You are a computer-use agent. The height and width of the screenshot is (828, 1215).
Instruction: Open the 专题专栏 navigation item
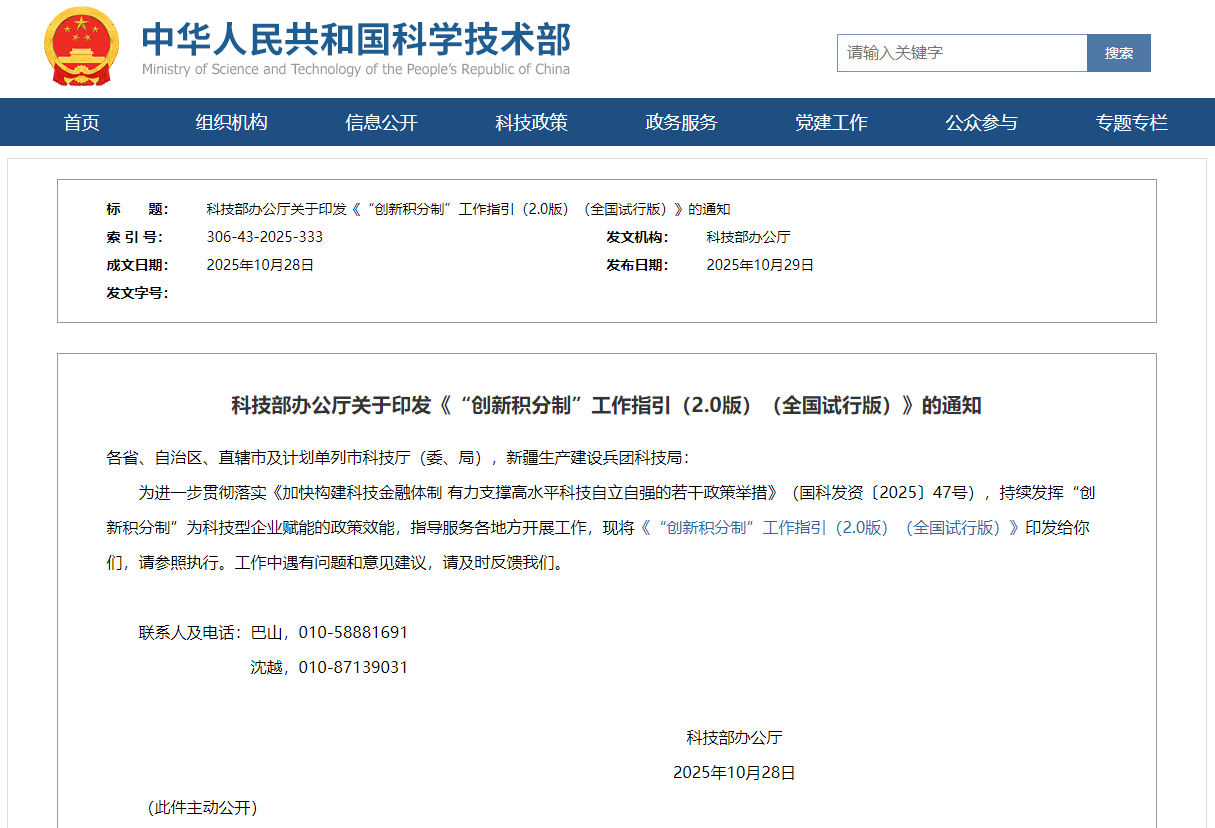[1131, 122]
